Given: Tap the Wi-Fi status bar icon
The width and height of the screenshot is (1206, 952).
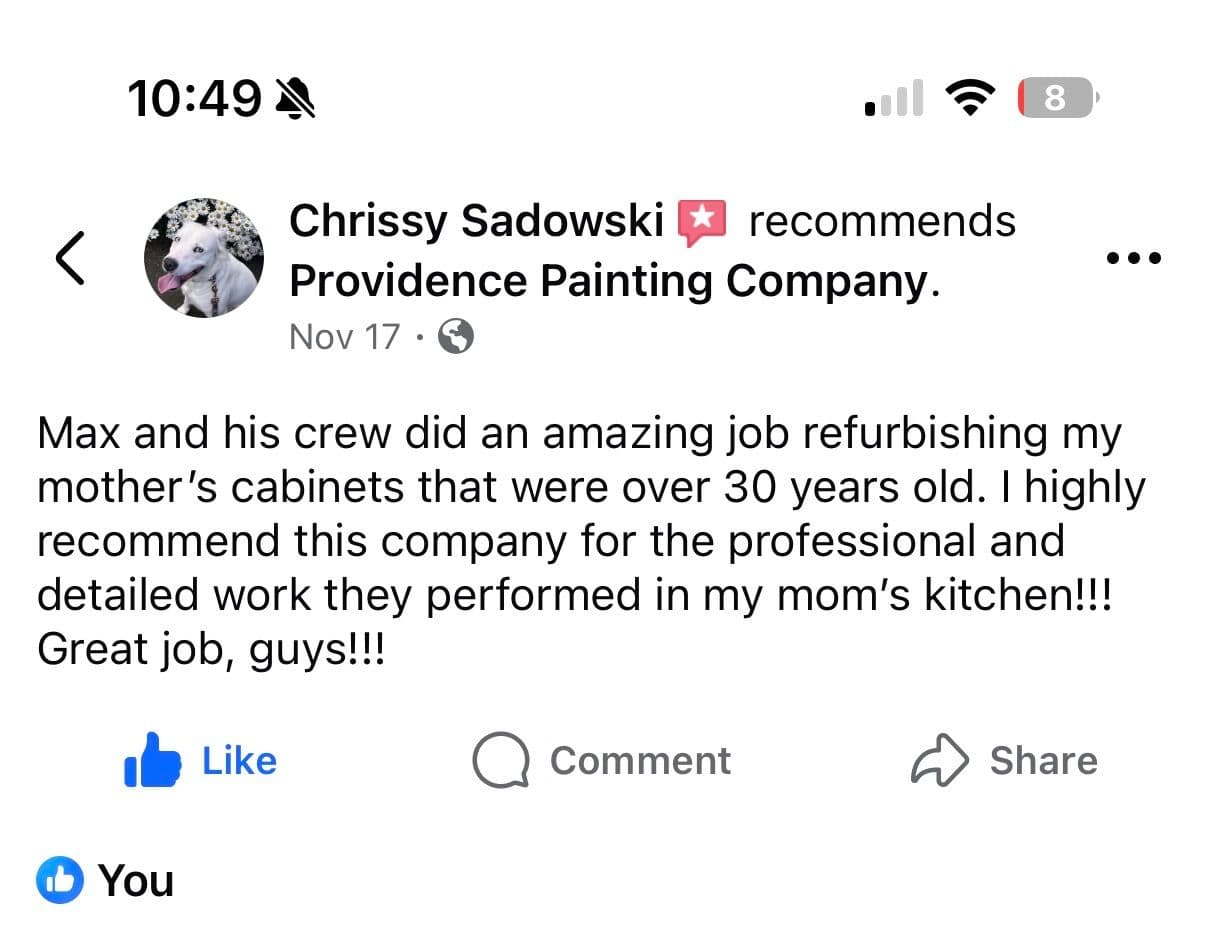Looking at the screenshot, I should pos(968,98).
